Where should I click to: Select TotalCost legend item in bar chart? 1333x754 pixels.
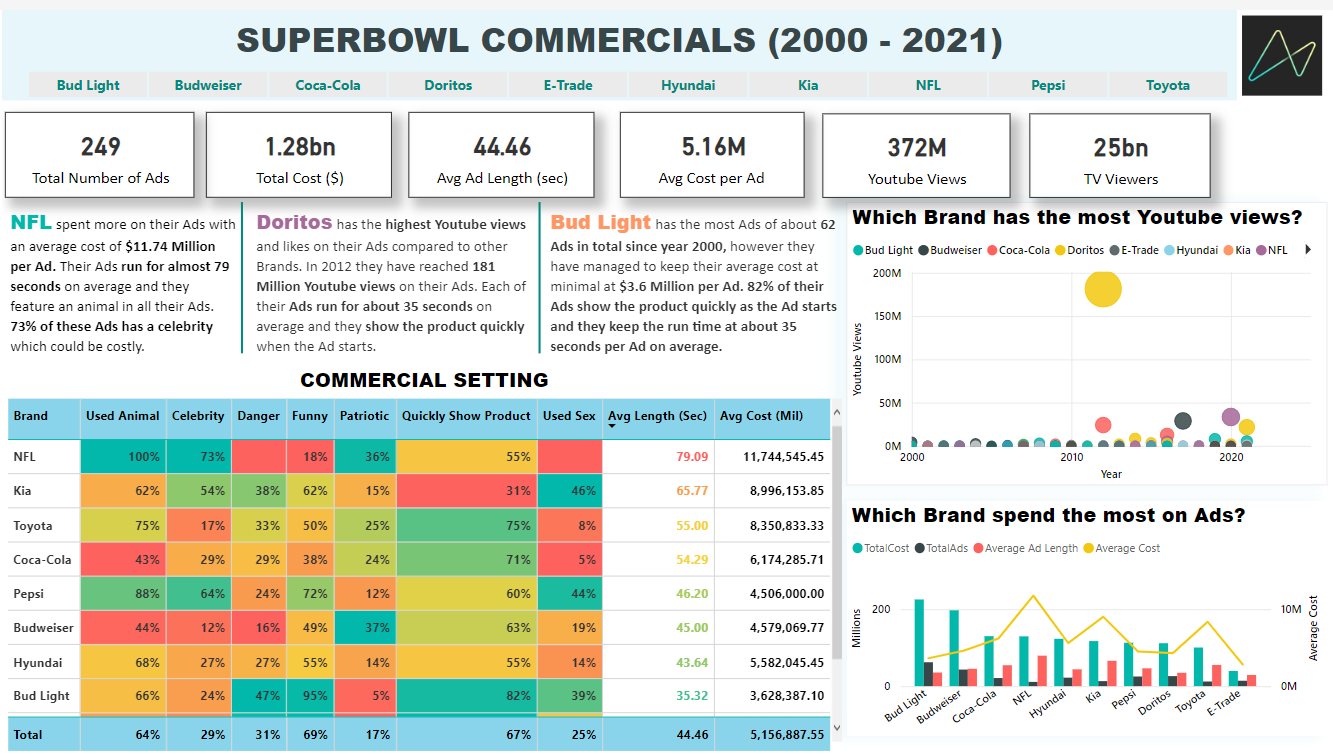click(879, 548)
